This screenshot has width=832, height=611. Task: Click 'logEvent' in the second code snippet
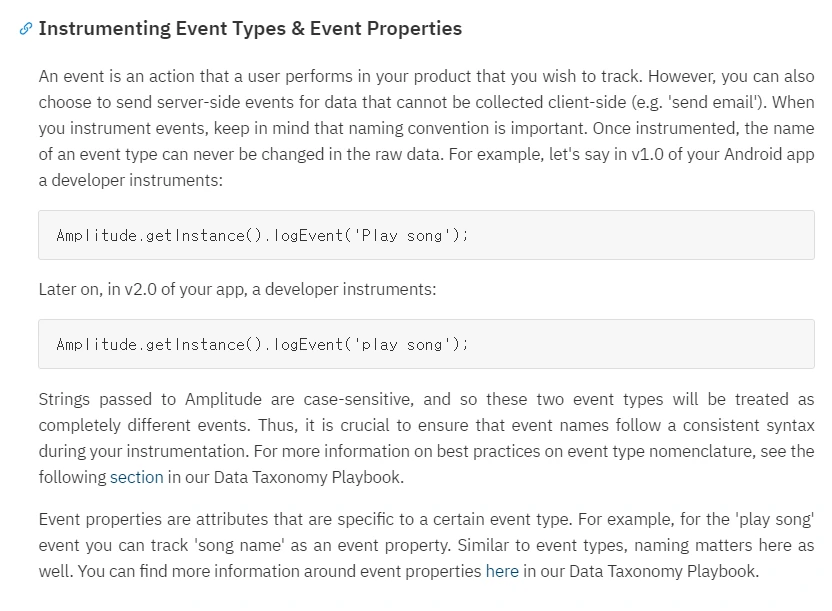(307, 344)
